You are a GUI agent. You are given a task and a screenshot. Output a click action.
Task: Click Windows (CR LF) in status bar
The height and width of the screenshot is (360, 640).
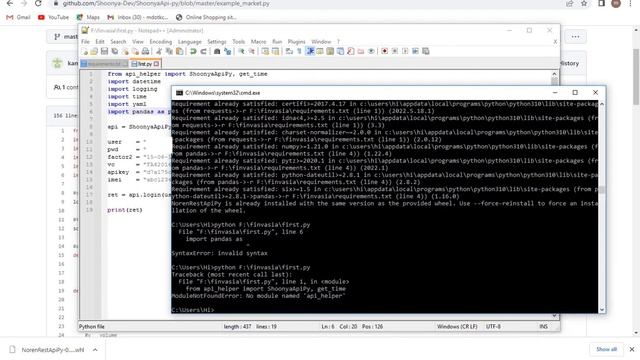pyautogui.click(x=457, y=327)
